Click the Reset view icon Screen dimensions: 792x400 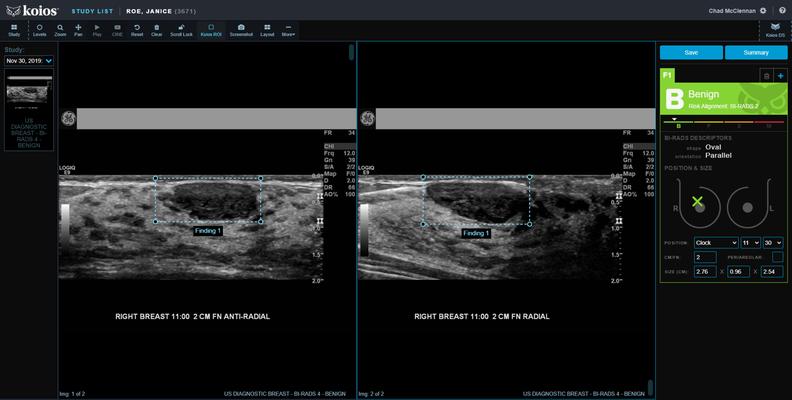click(x=137, y=29)
